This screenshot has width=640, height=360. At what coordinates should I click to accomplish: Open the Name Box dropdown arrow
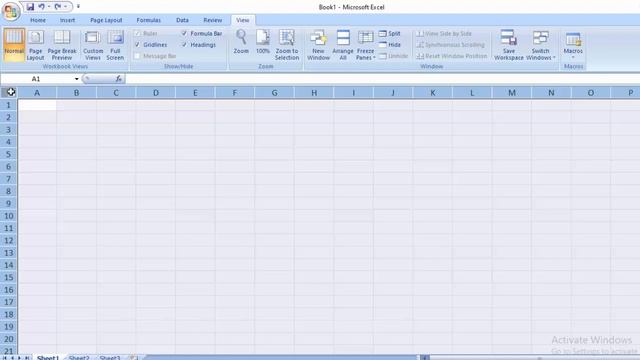[x=76, y=79]
